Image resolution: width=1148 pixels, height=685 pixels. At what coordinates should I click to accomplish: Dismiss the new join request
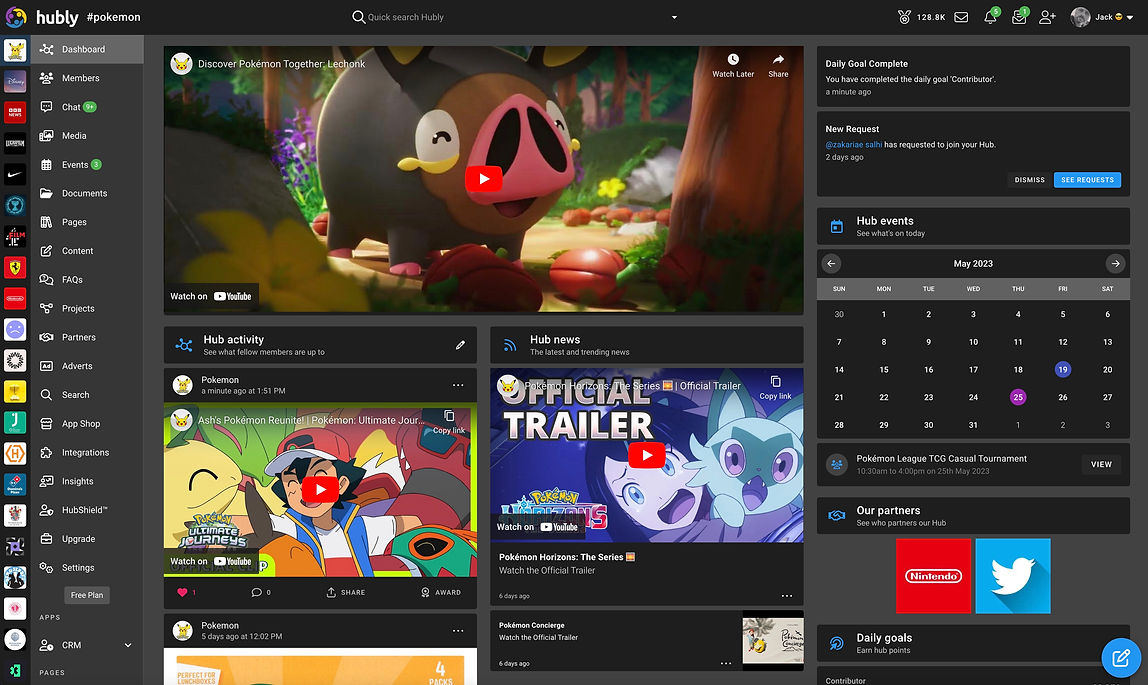[x=1029, y=180]
